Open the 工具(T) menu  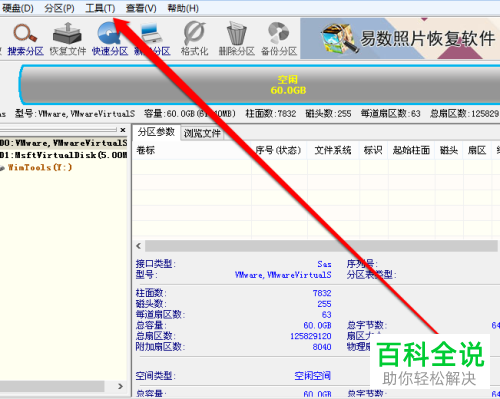100,8
